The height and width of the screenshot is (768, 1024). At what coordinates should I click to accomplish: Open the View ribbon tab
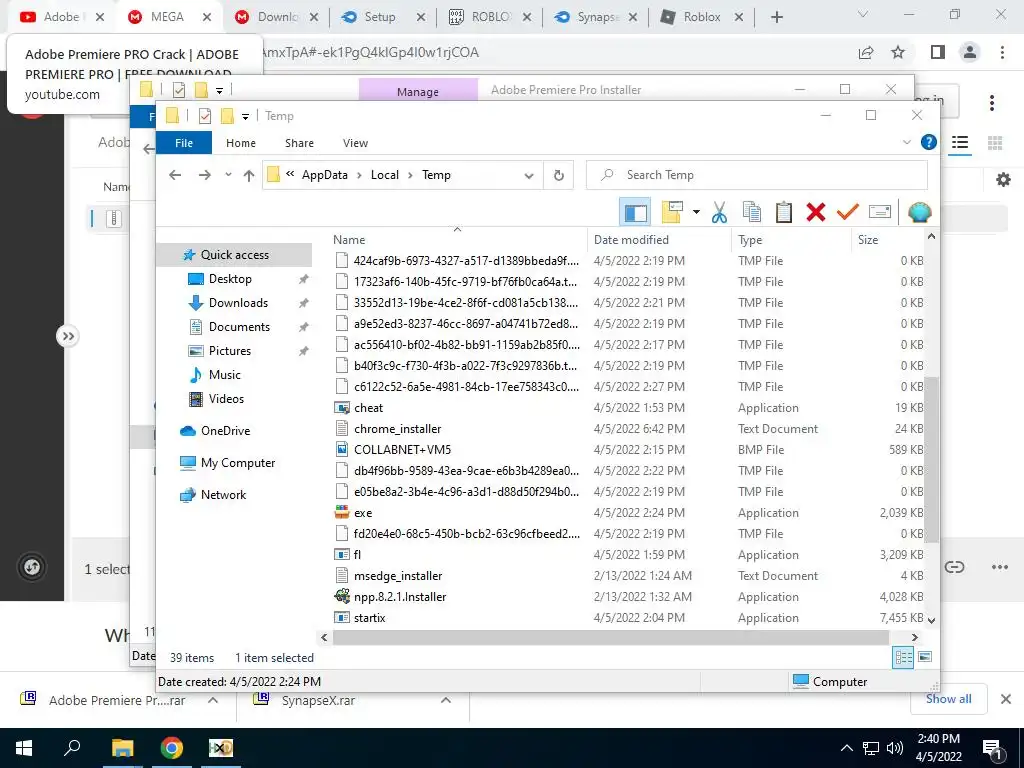pyautogui.click(x=355, y=143)
